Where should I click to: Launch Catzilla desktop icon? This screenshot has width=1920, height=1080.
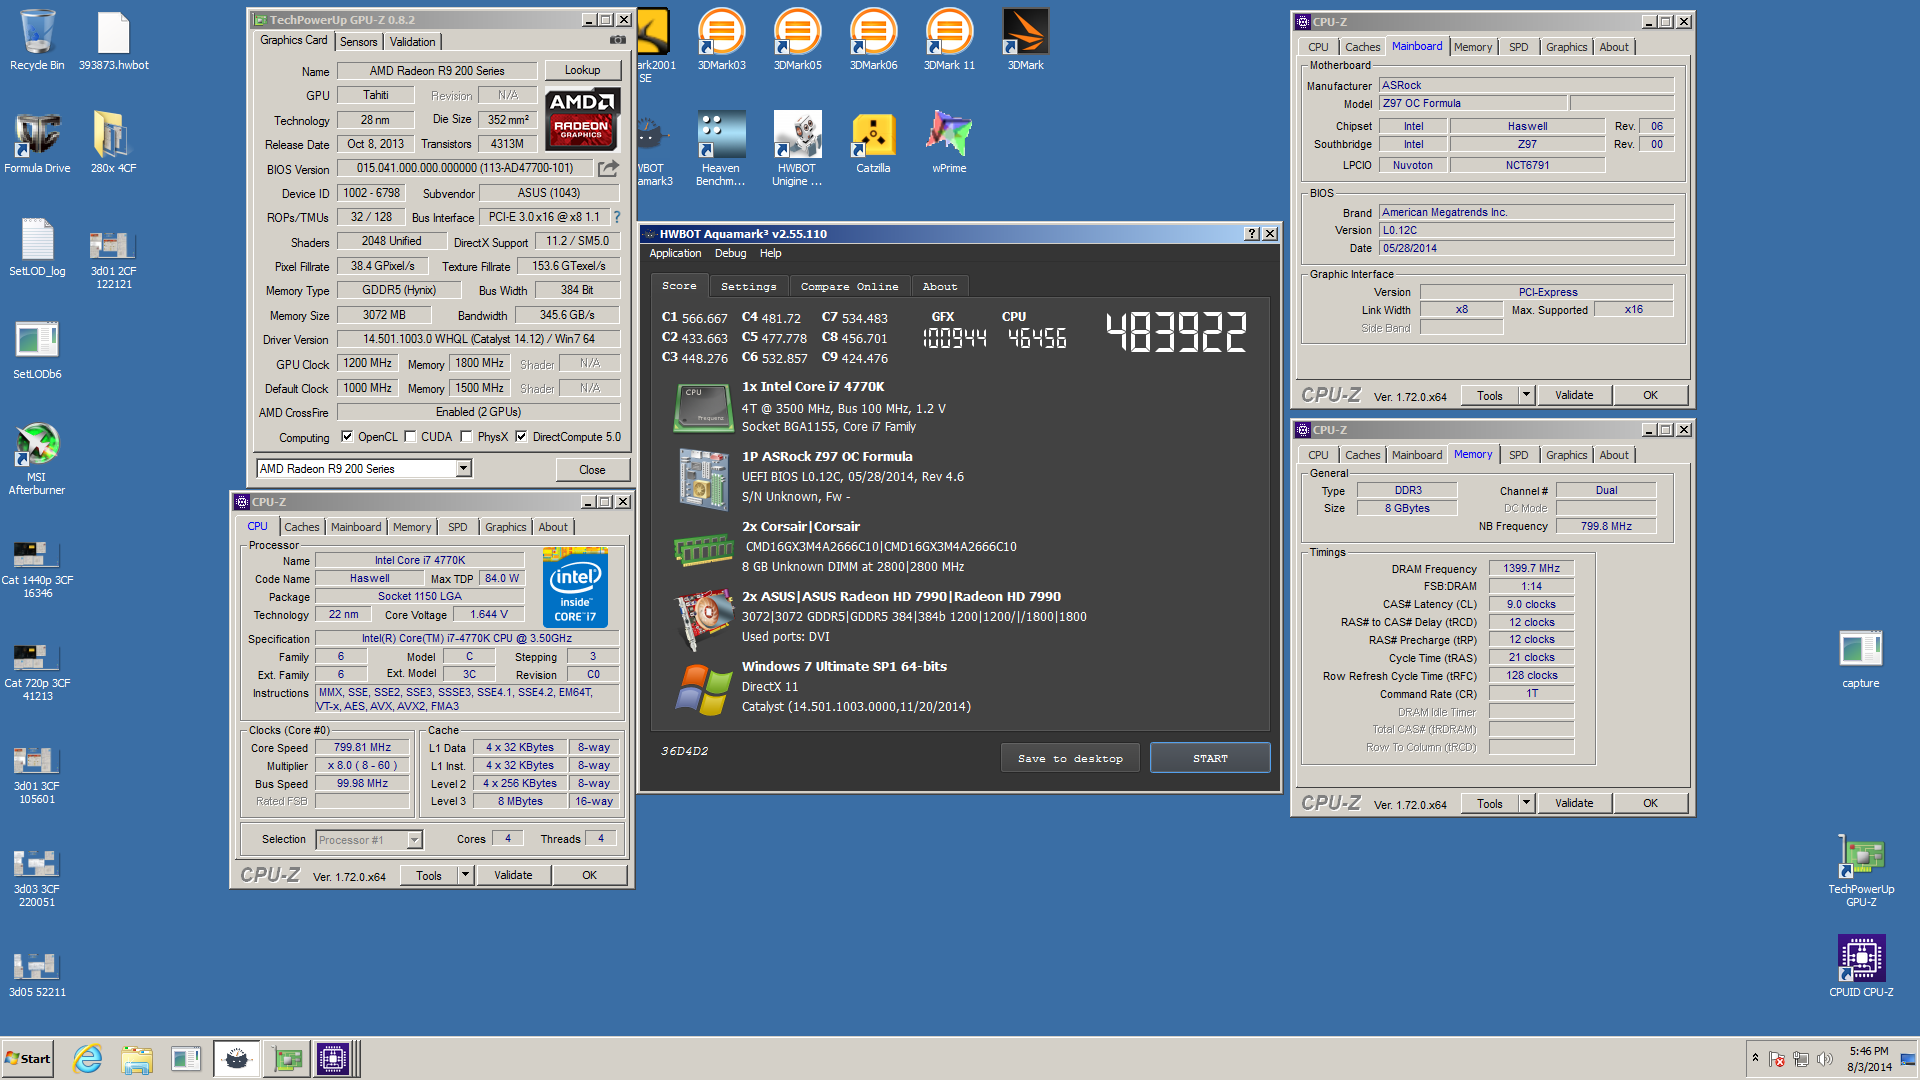pos(873,143)
